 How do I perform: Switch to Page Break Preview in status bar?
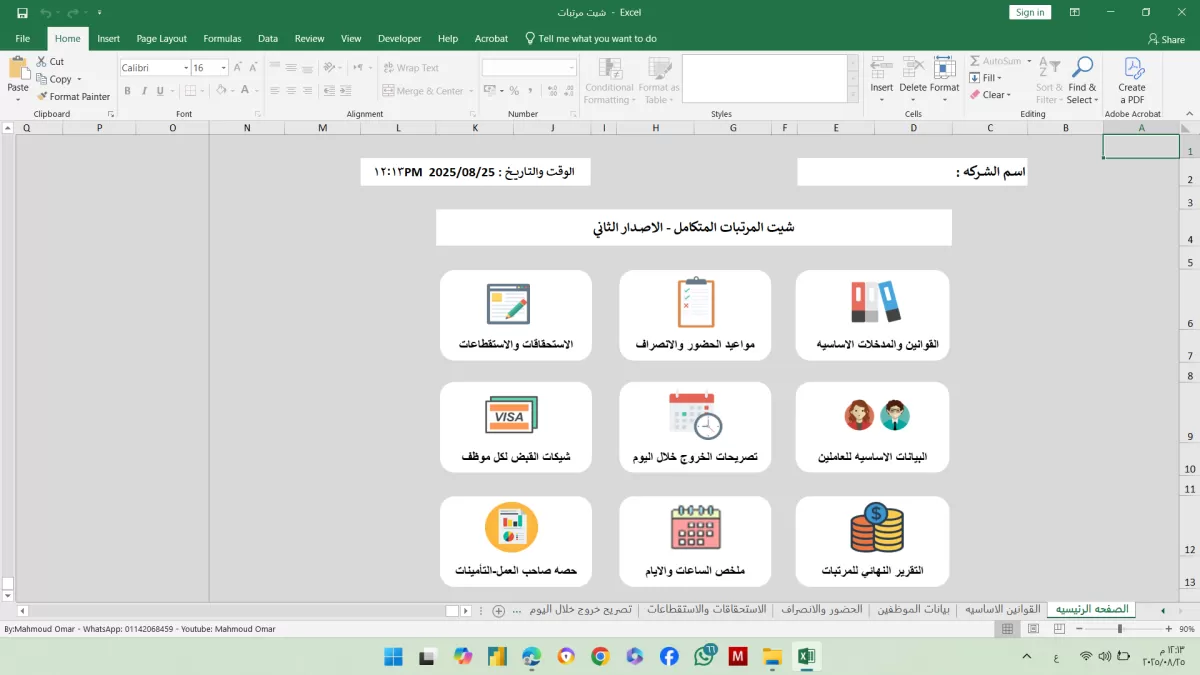click(x=1058, y=629)
